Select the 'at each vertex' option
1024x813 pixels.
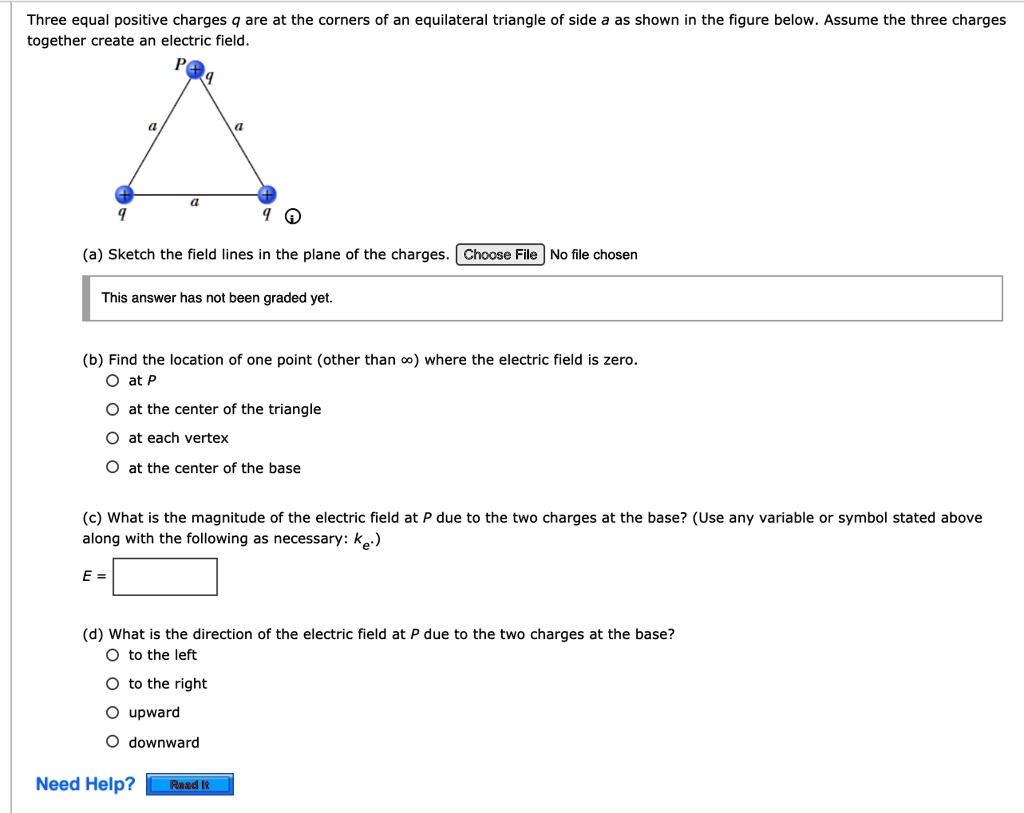tap(113, 438)
